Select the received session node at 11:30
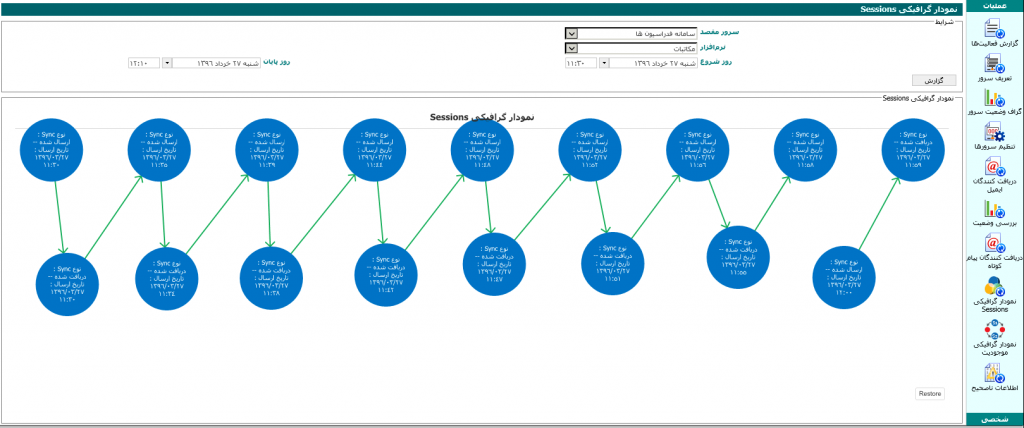This screenshot has width=1024, height=428. (x=67, y=284)
